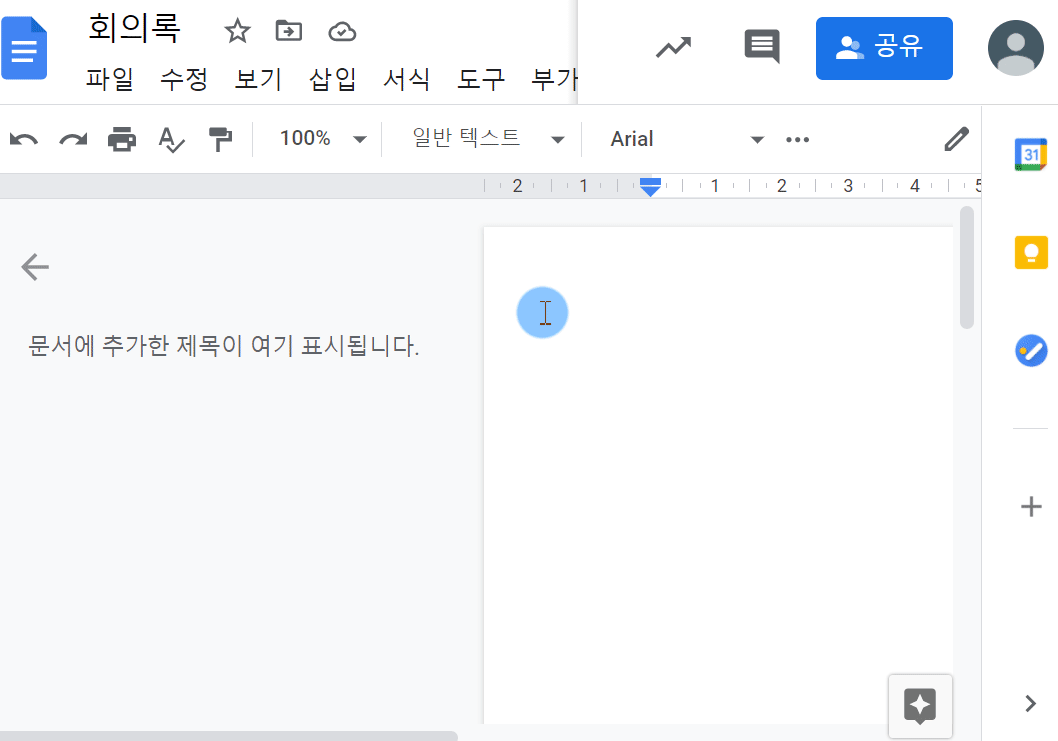Open Google Calendar side panel

[1031, 155]
